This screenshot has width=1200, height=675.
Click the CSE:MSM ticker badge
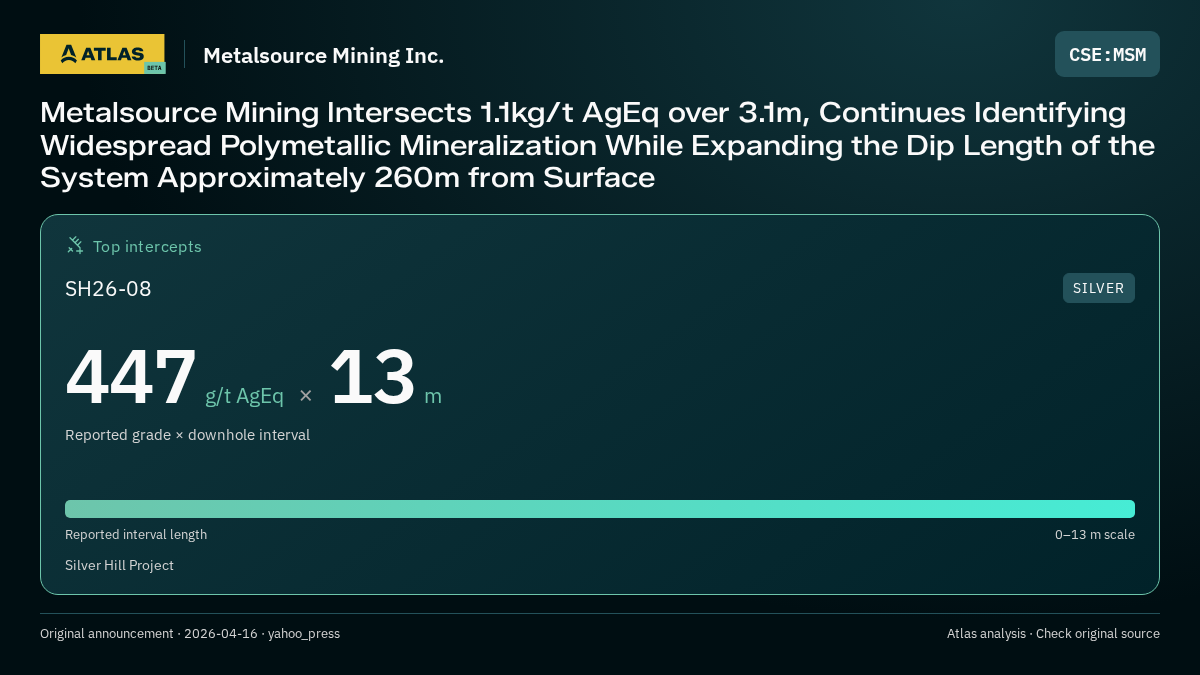coord(1107,54)
